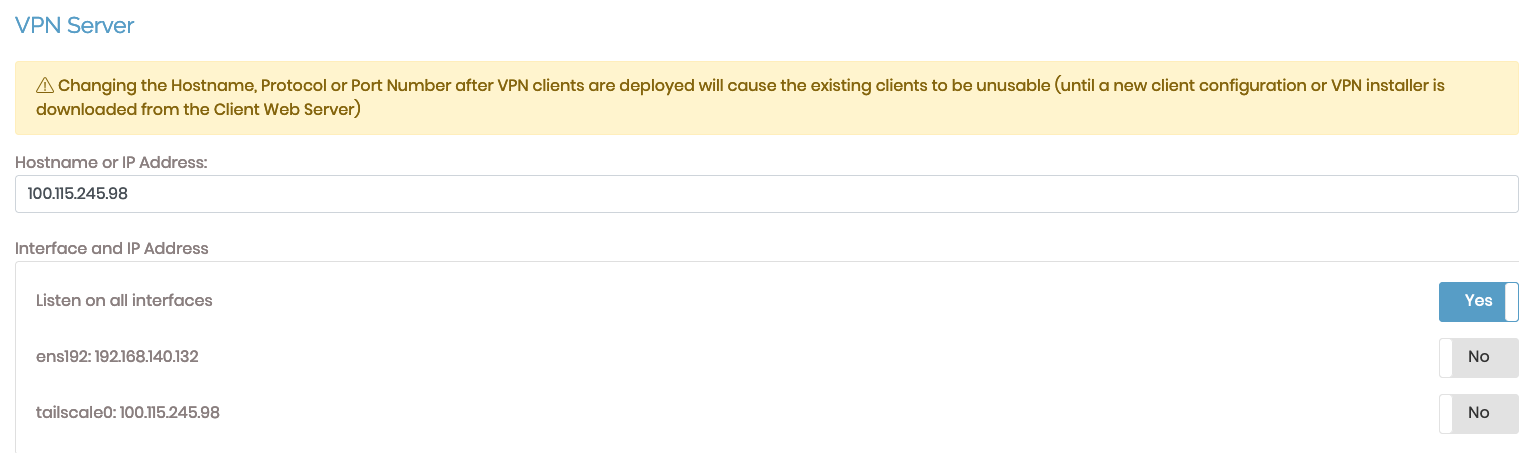Click the white knob of tailscale0 toggle
The image size is (1534, 453).
coord(1446,413)
